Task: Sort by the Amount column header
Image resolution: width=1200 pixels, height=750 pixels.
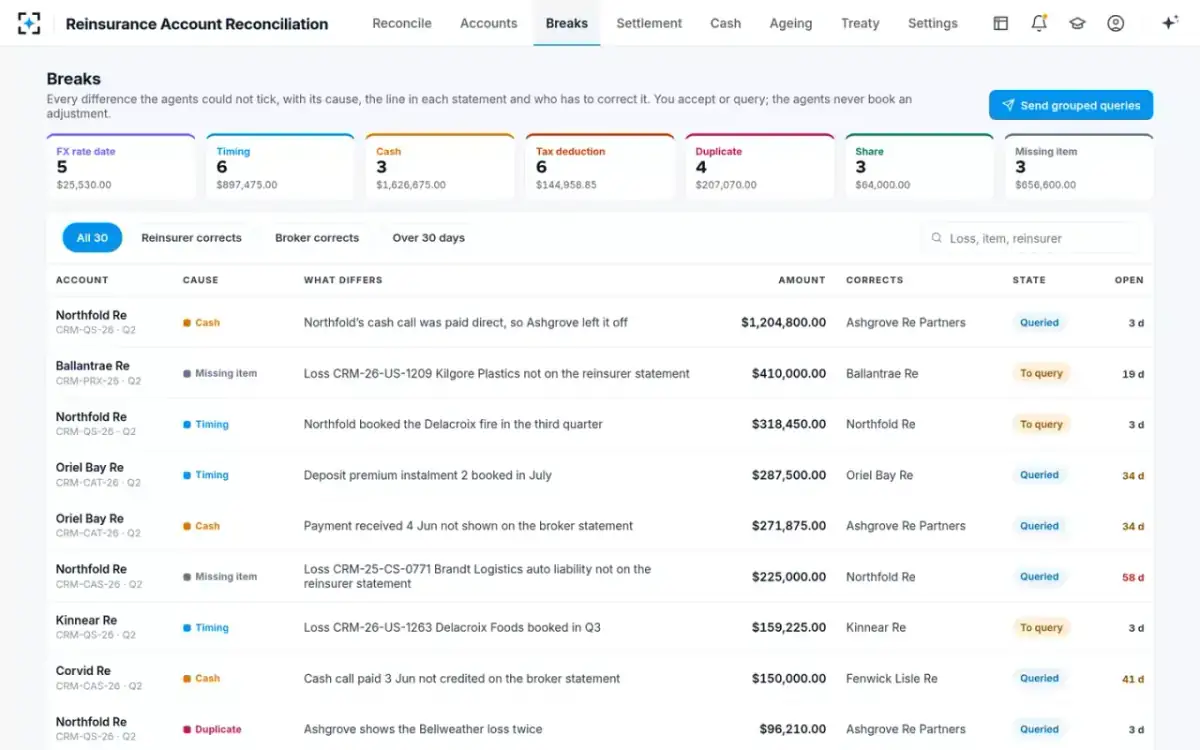Action: pos(802,280)
